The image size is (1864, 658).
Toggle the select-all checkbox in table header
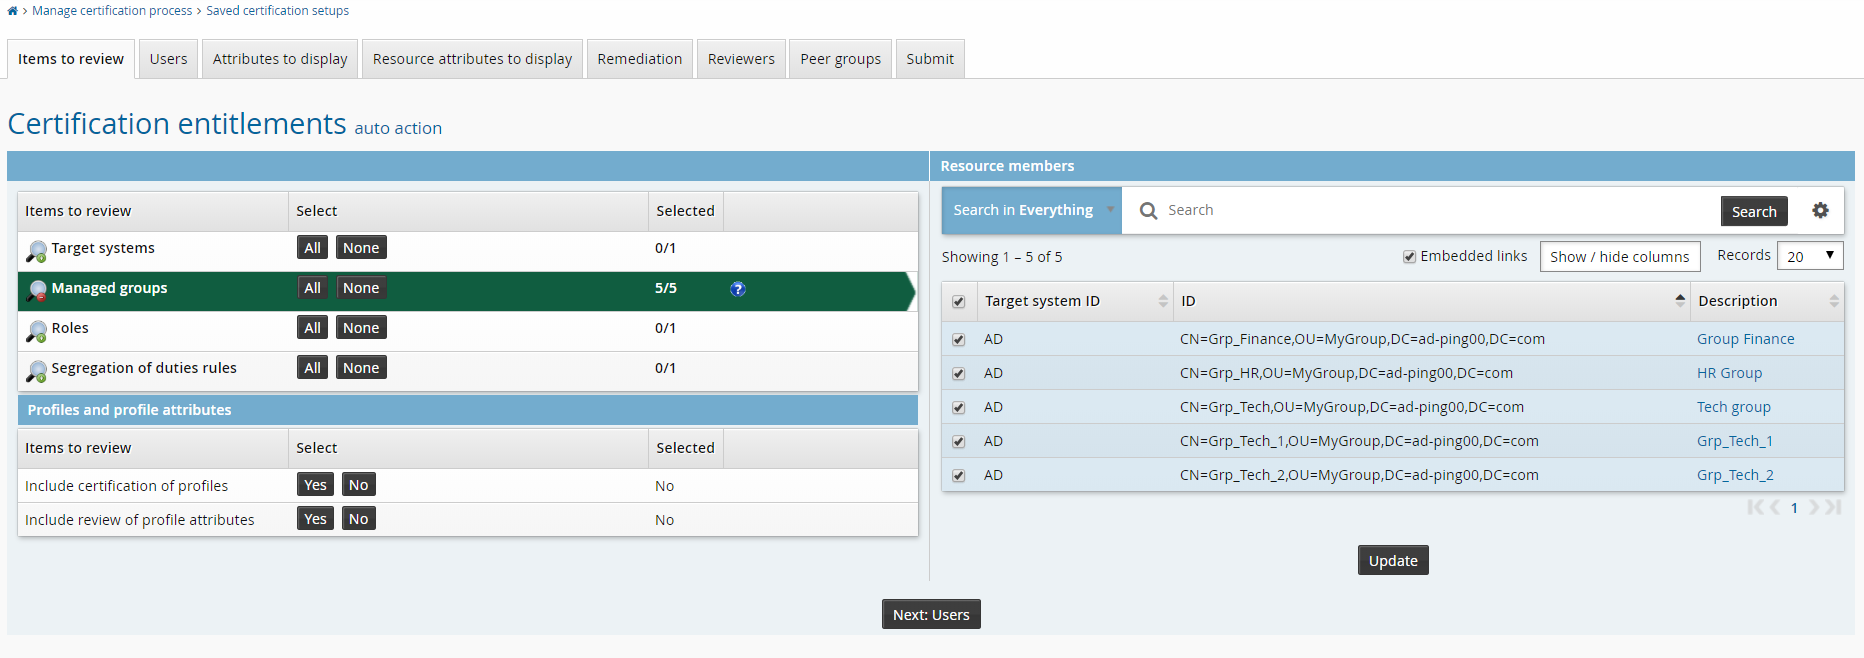959,302
